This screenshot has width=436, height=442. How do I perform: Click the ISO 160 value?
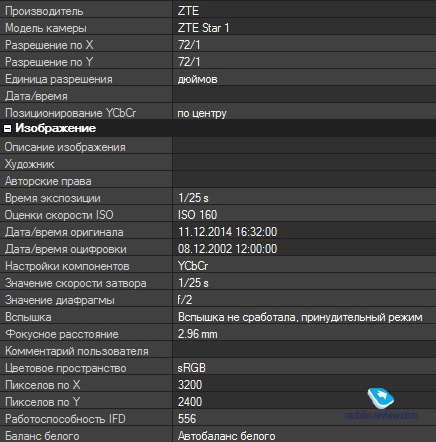click(x=197, y=215)
